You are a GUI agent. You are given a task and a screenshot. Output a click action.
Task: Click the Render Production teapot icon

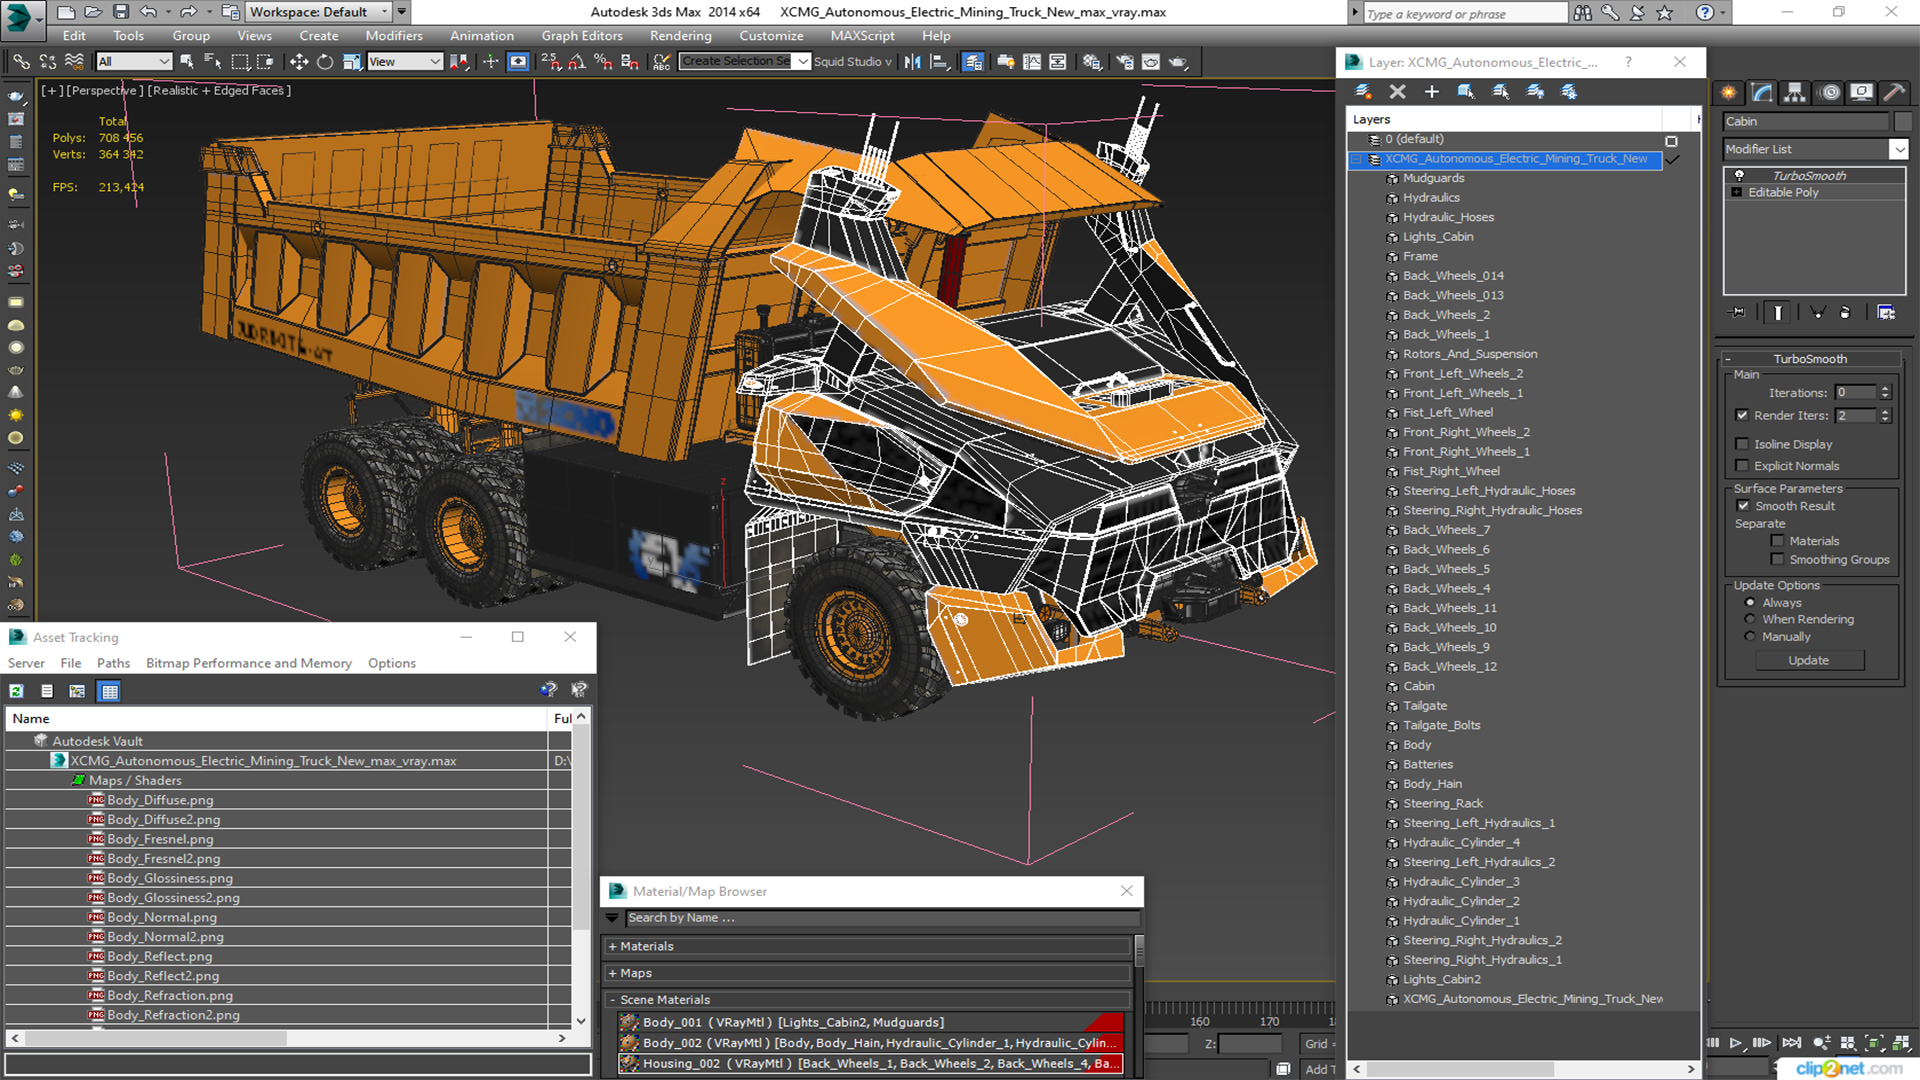(1179, 62)
